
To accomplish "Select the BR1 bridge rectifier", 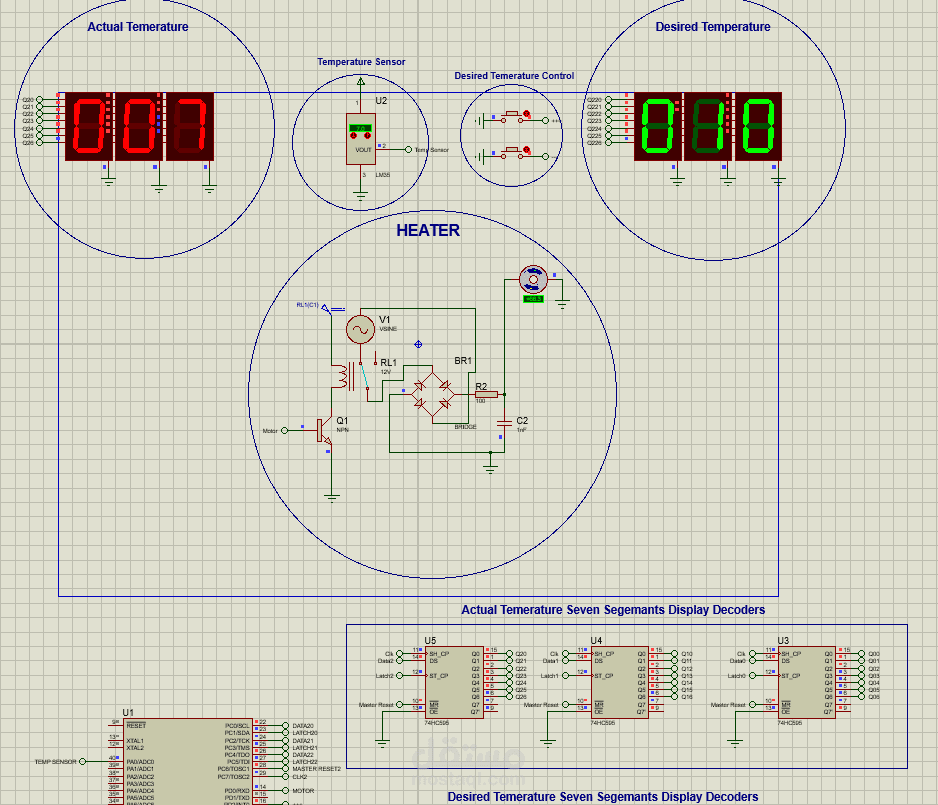I will pyautogui.click(x=433, y=394).
